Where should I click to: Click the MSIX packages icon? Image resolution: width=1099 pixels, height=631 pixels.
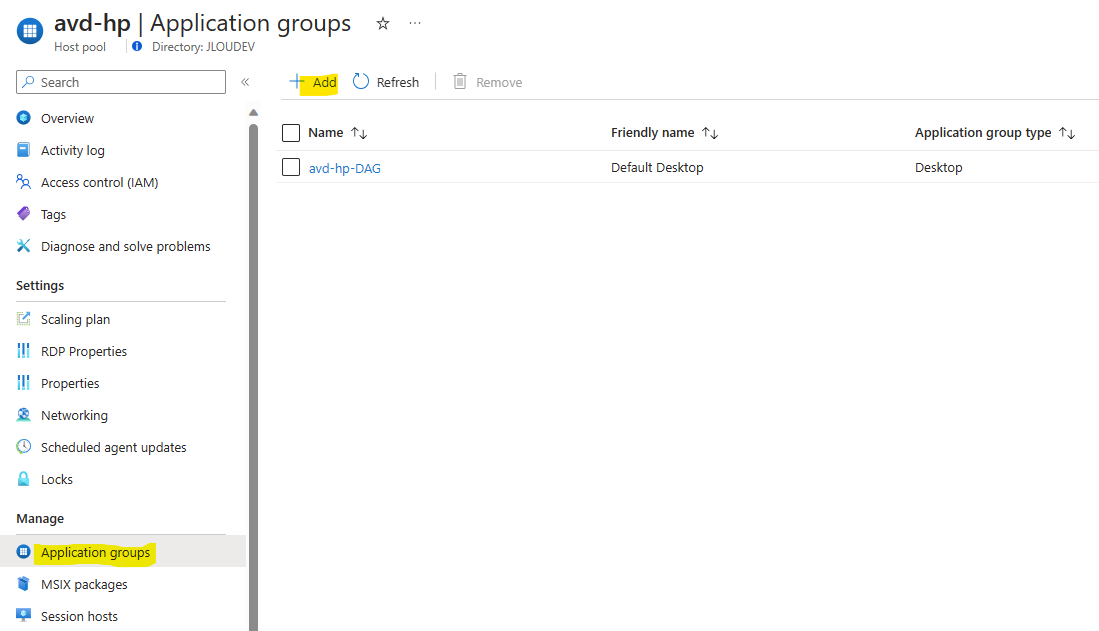coord(24,584)
